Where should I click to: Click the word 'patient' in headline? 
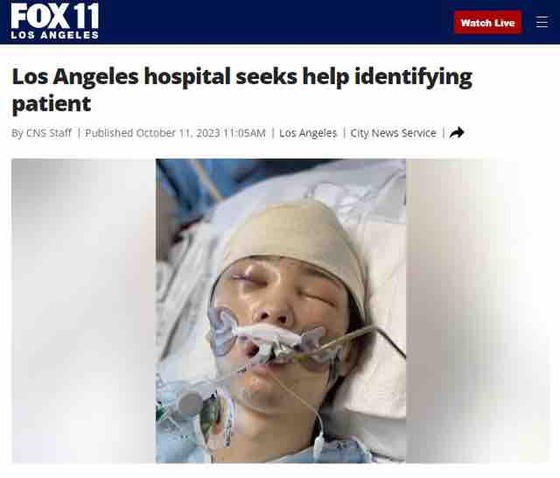[51, 104]
